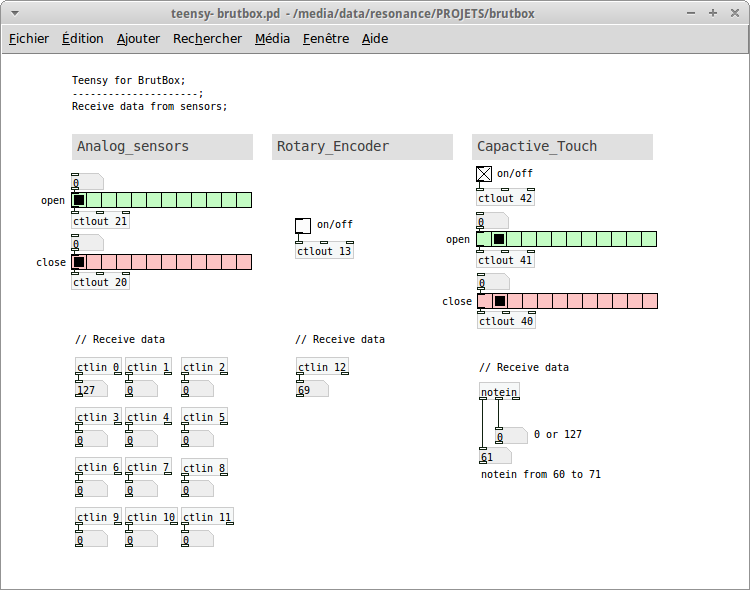The height and width of the screenshot is (590, 750).
Task: Select second cell of Capactive open radio
Action: 499,239
